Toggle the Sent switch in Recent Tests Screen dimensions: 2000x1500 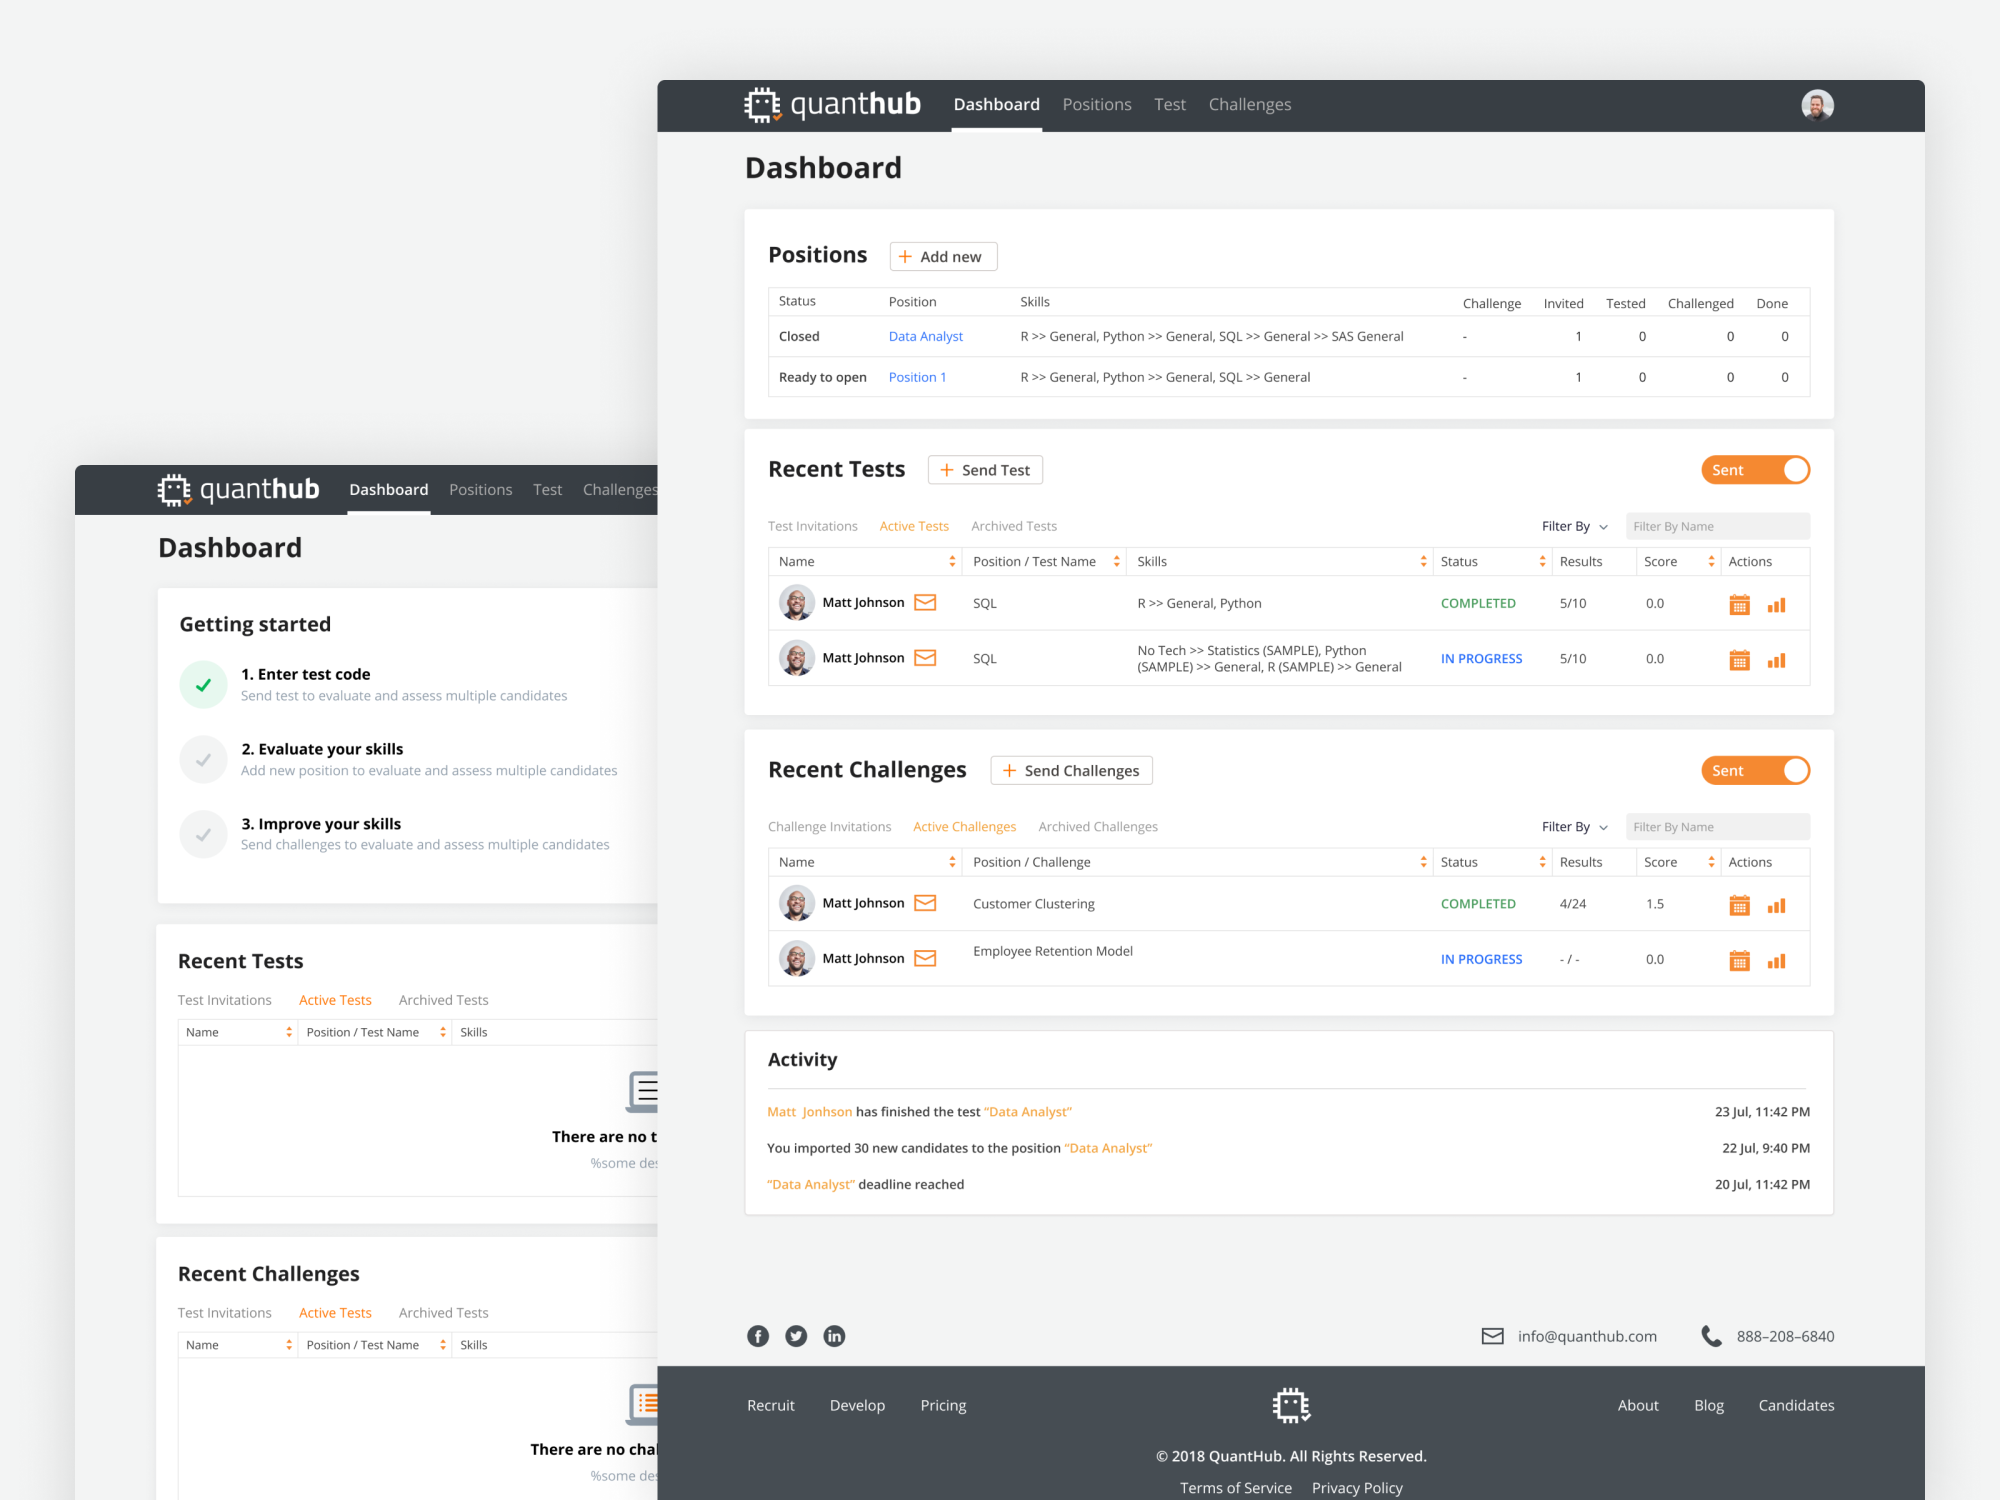click(x=1755, y=470)
